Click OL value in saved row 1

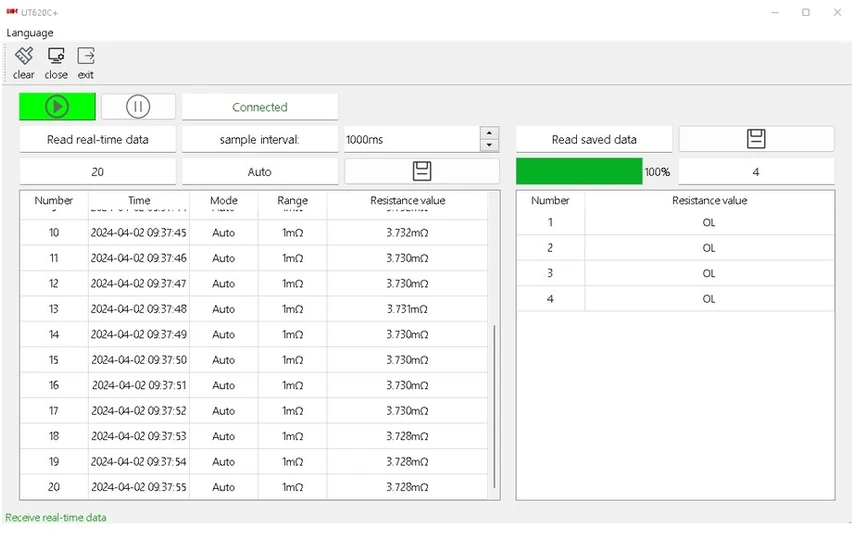coord(708,223)
